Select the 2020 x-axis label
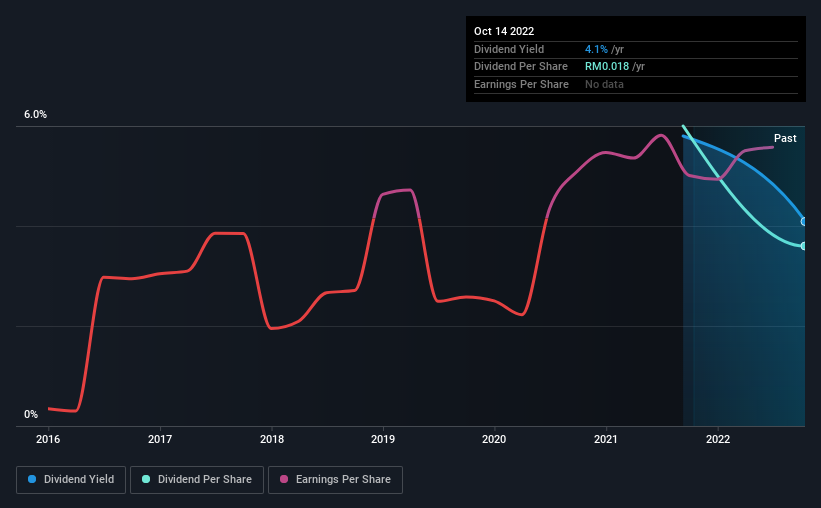Image resolution: width=821 pixels, height=508 pixels. click(494, 439)
